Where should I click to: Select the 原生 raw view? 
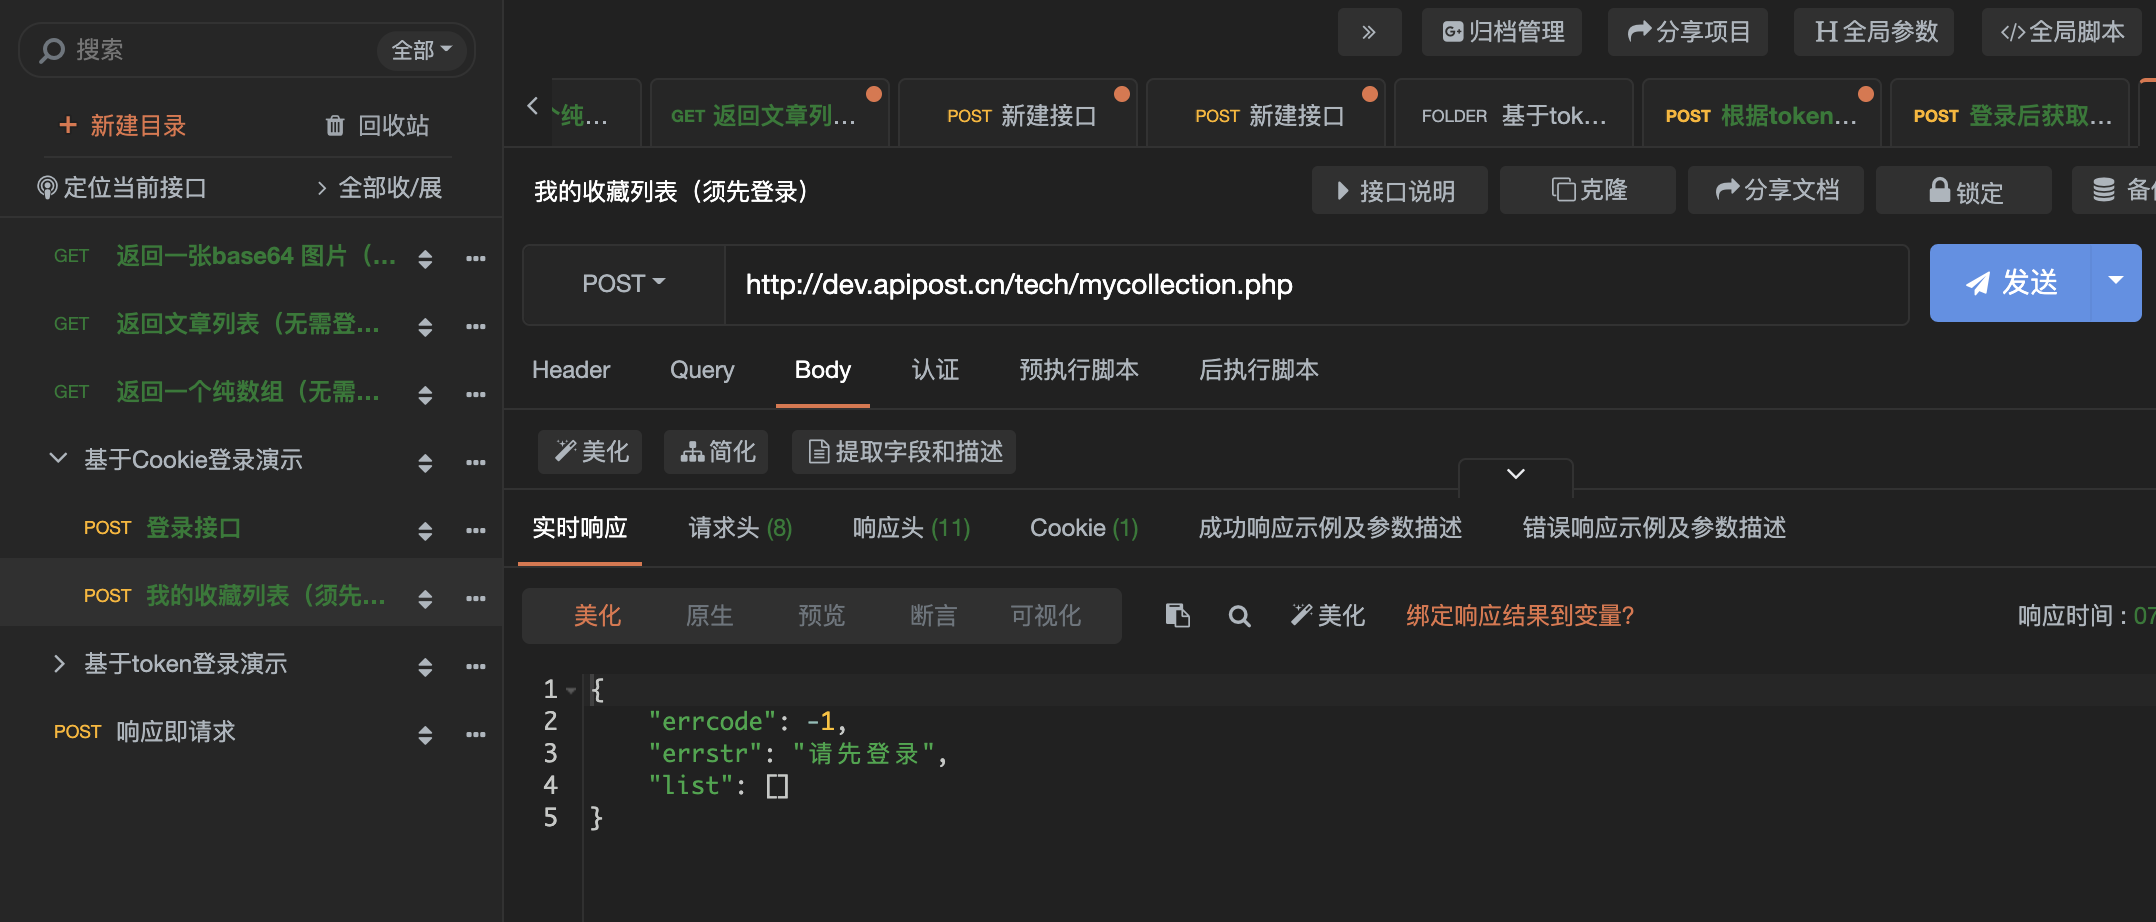pyautogui.click(x=710, y=616)
